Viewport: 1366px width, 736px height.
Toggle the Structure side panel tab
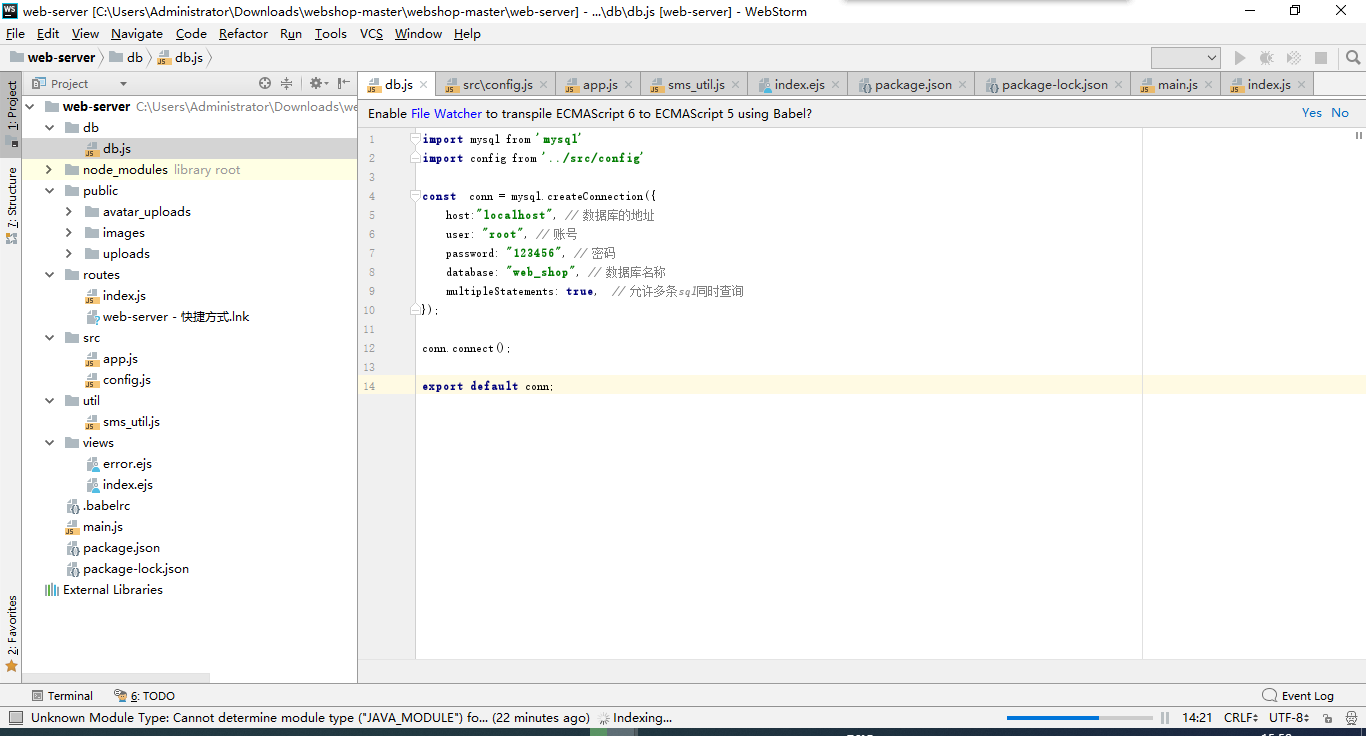pyautogui.click(x=12, y=204)
